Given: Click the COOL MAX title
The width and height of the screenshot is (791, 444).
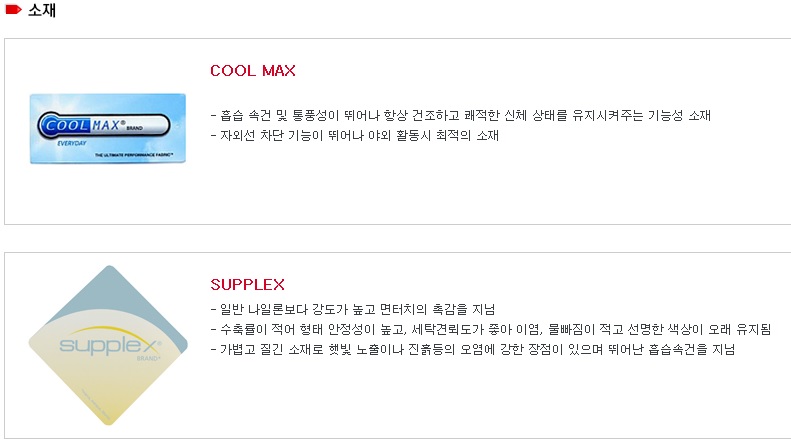Looking at the screenshot, I should (253, 71).
